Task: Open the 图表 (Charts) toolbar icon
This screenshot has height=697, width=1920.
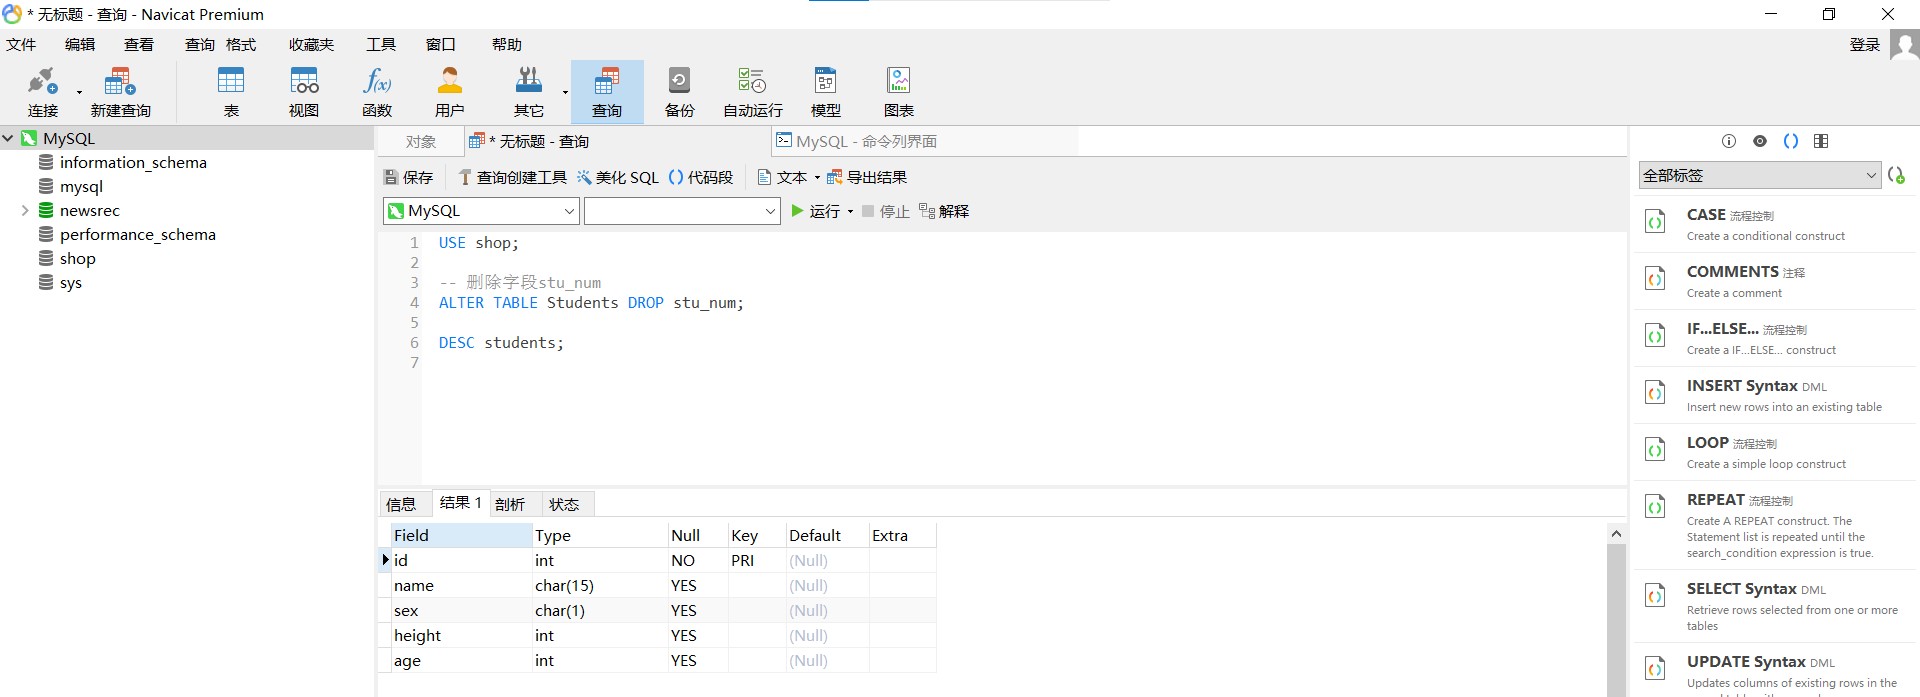Action: [899, 92]
